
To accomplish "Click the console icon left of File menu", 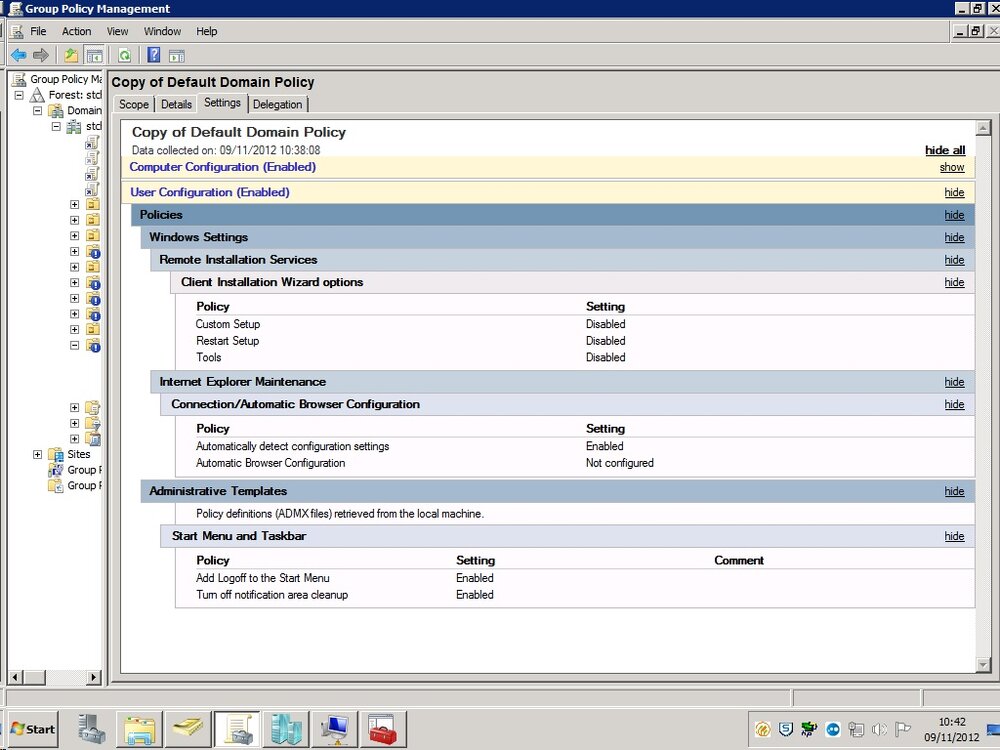I will 17,31.
